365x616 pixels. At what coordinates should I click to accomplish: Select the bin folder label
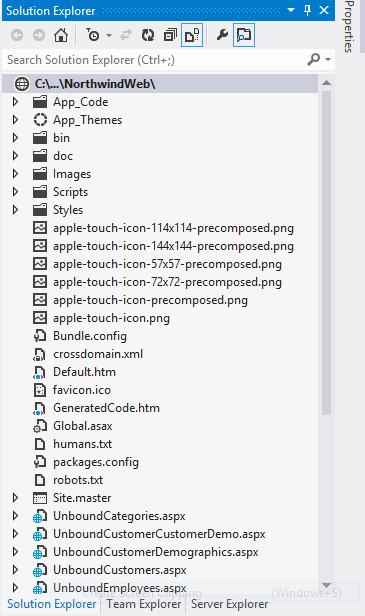pyautogui.click(x=61, y=138)
